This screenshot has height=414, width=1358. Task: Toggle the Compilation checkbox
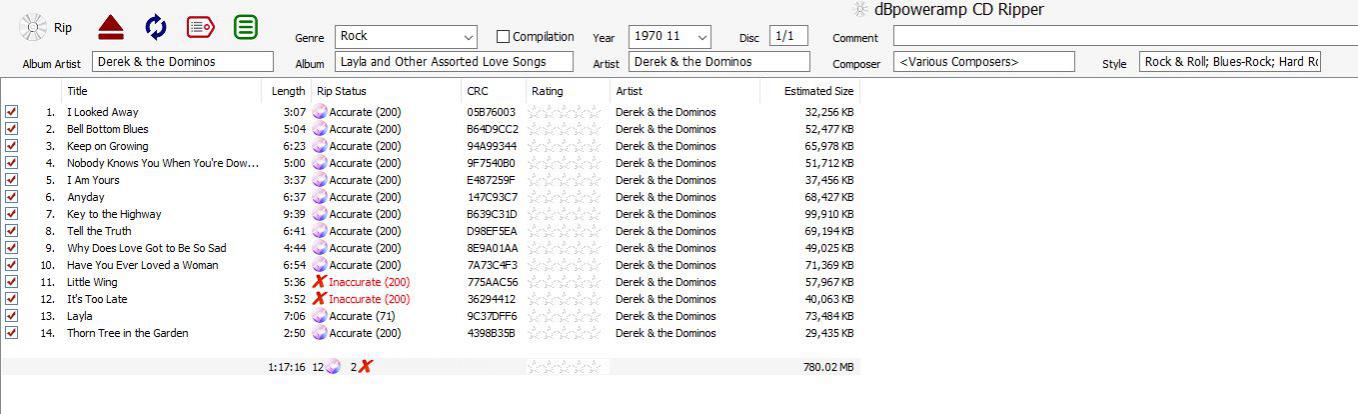[503, 37]
